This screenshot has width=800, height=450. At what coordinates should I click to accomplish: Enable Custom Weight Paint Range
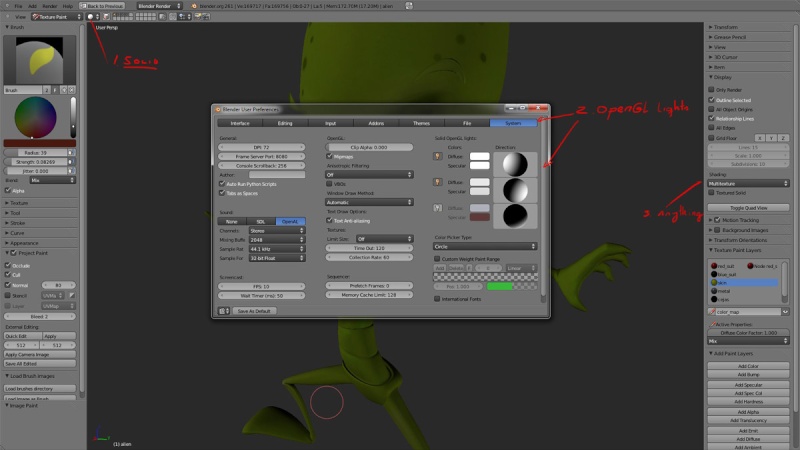(437, 259)
